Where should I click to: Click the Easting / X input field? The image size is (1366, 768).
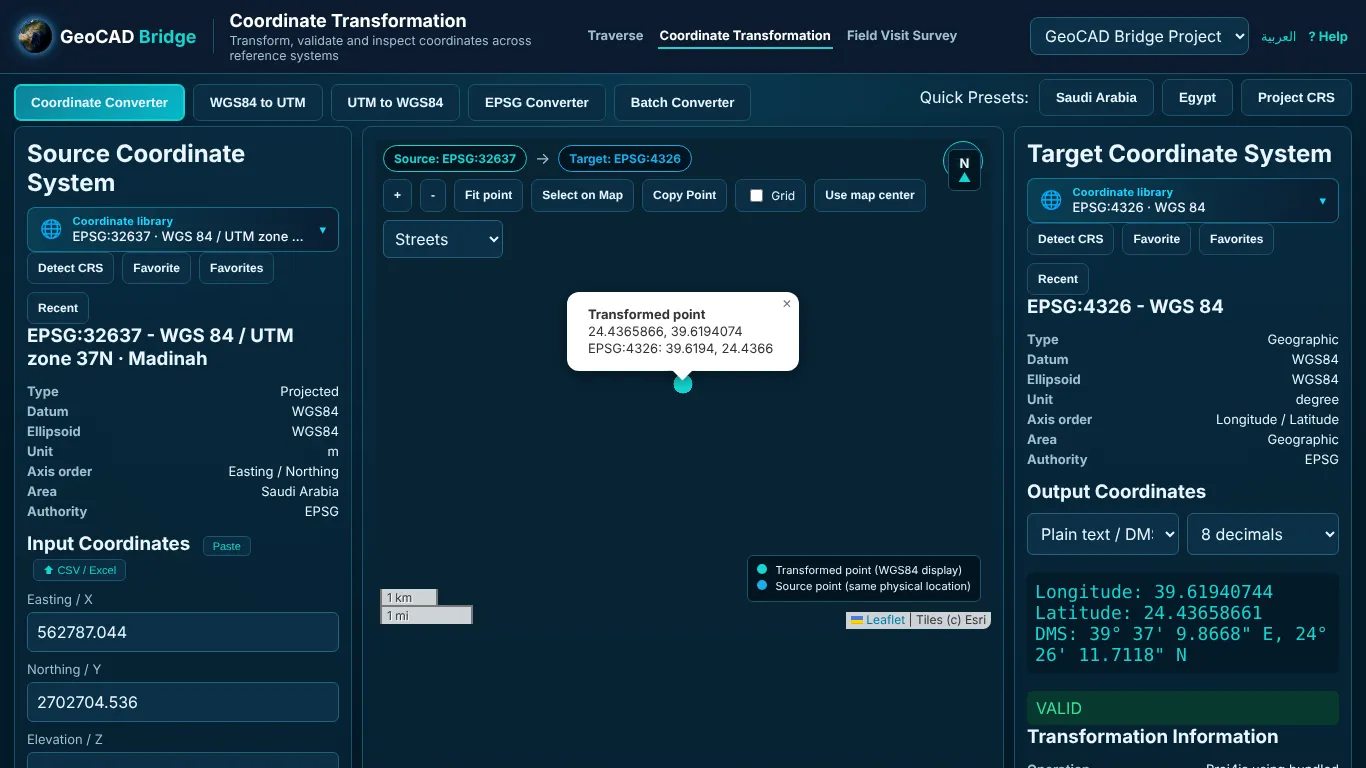tap(183, 632)
